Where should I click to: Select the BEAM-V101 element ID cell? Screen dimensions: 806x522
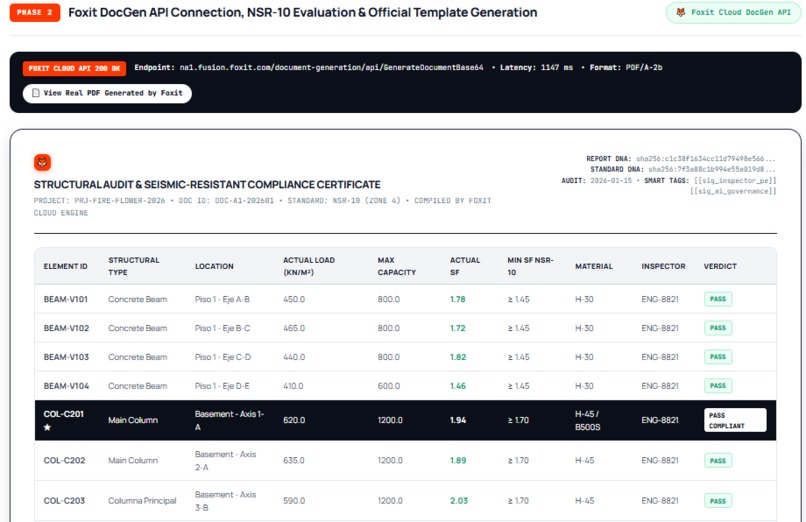(66, 299)
